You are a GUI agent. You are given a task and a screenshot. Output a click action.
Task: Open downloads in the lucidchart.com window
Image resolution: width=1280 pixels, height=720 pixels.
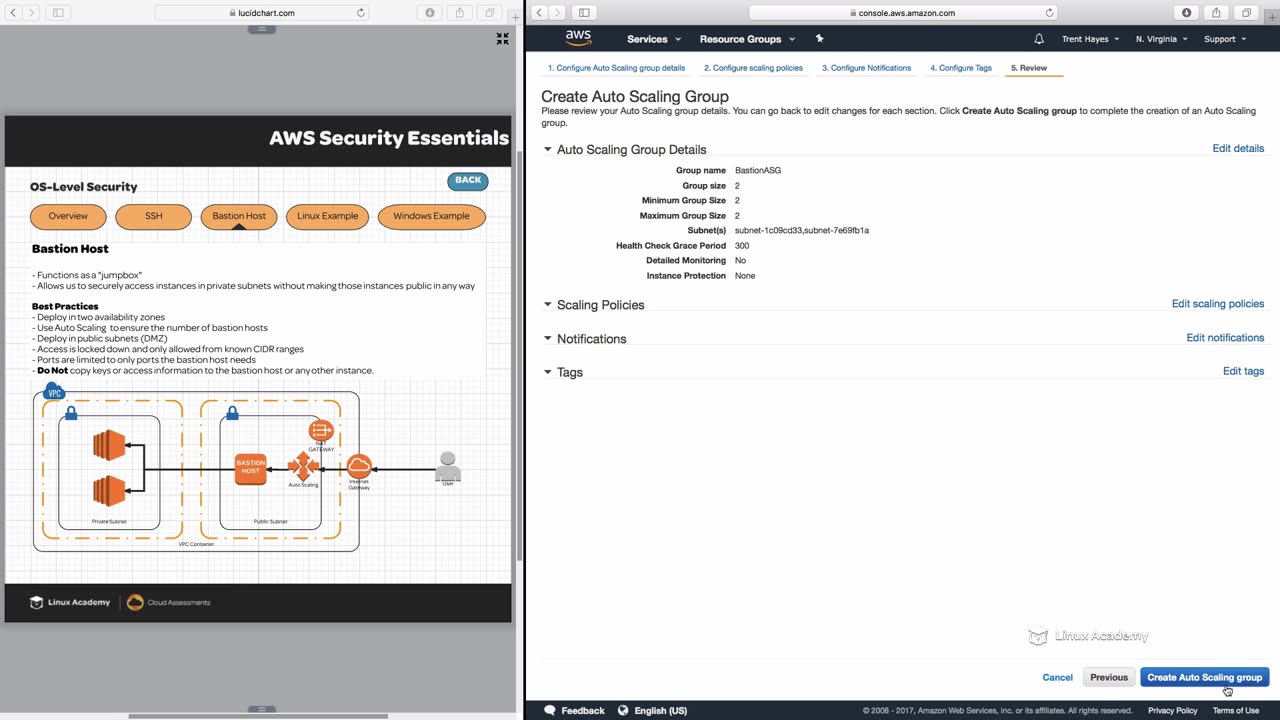[430, 13]
